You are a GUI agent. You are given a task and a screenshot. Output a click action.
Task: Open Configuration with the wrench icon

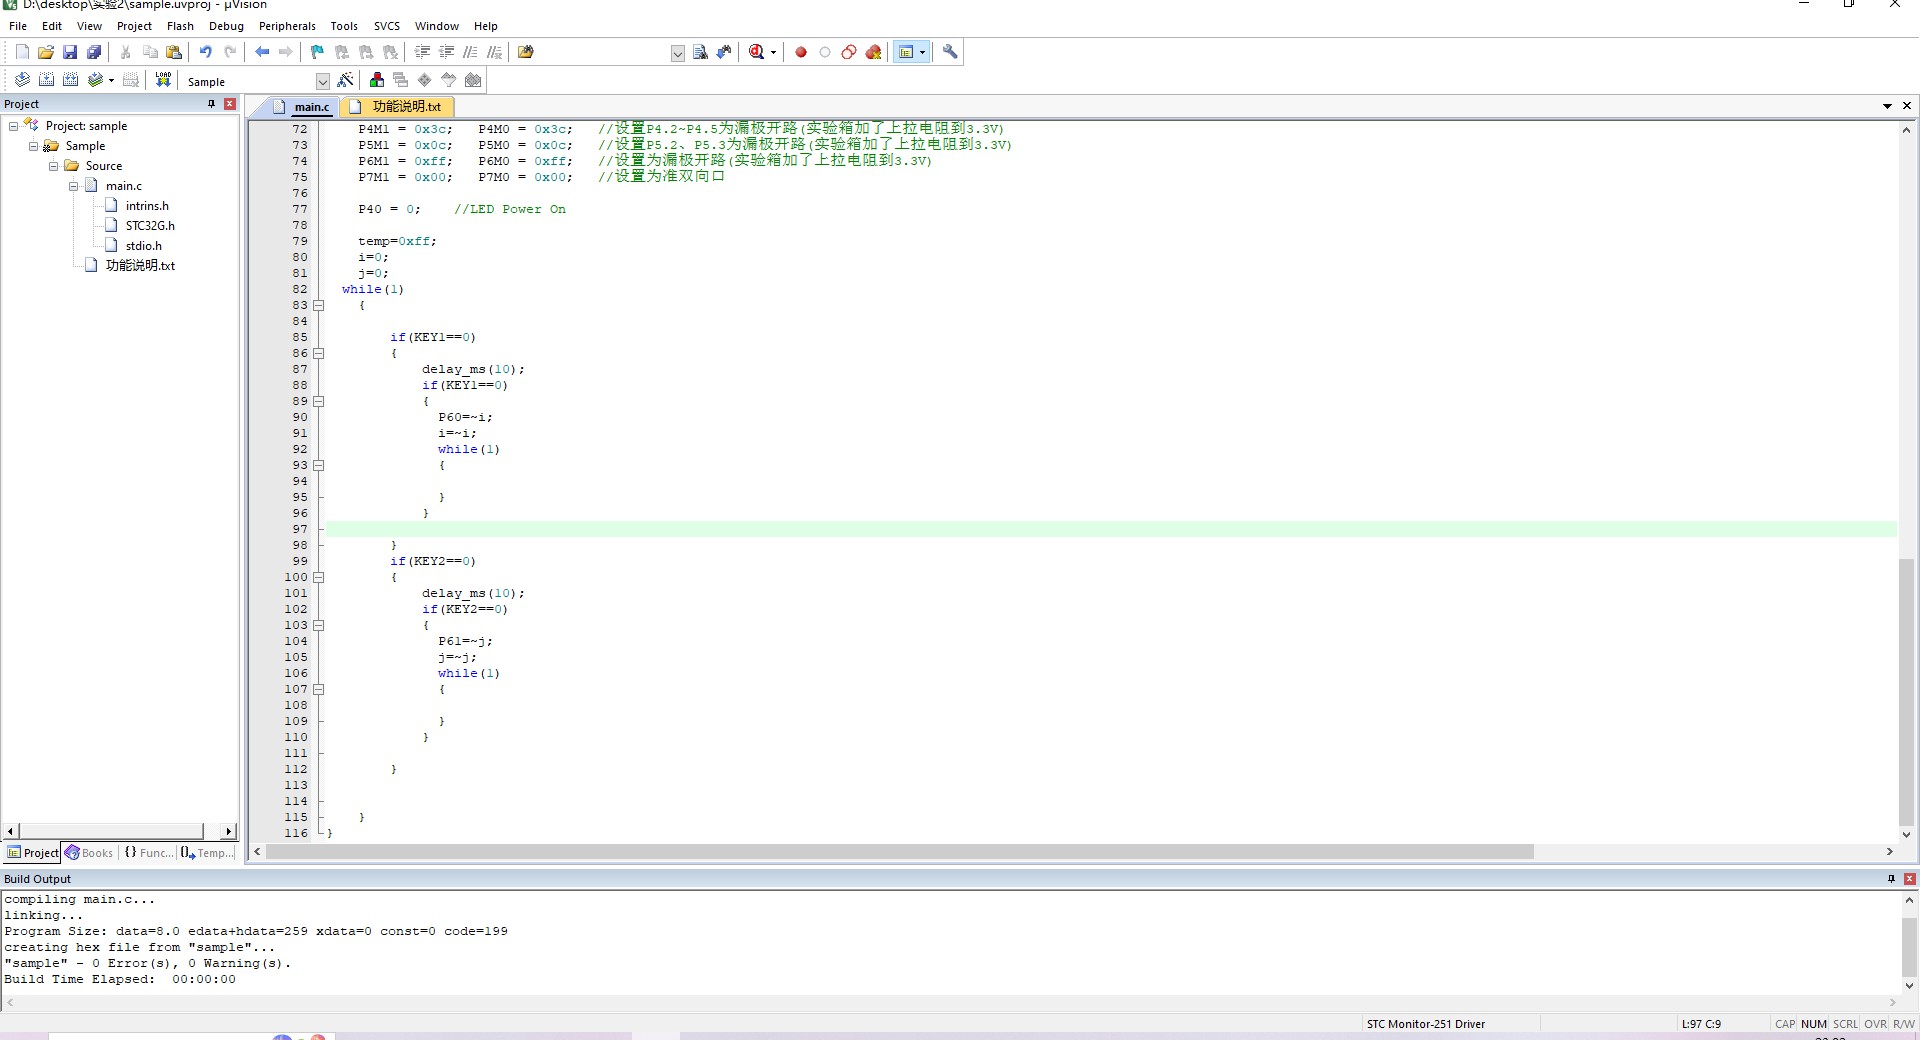click(950, 52)
